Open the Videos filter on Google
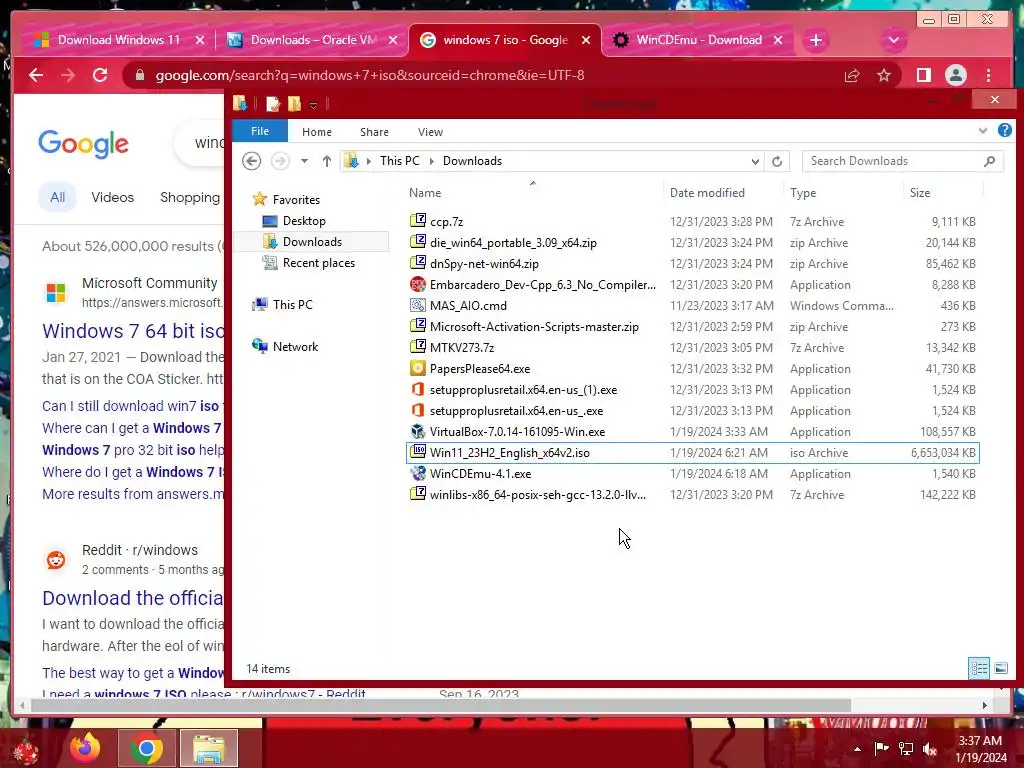Viewport: 1024px width, 768px height. pyautogui.click(x=112, y=197)
